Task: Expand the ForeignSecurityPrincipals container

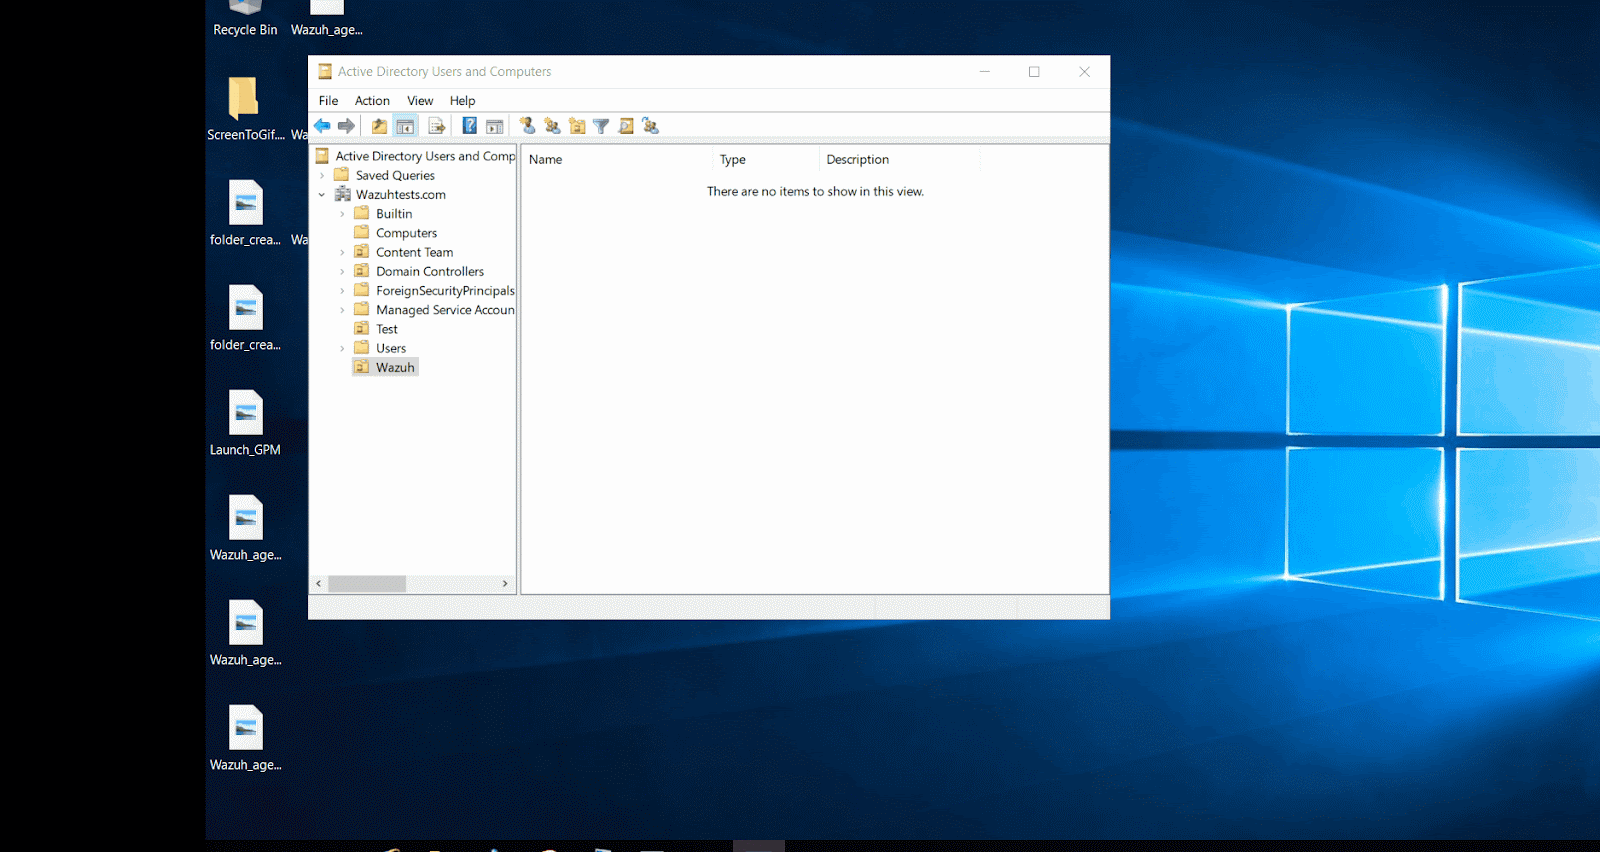Action: pos(342,291)
